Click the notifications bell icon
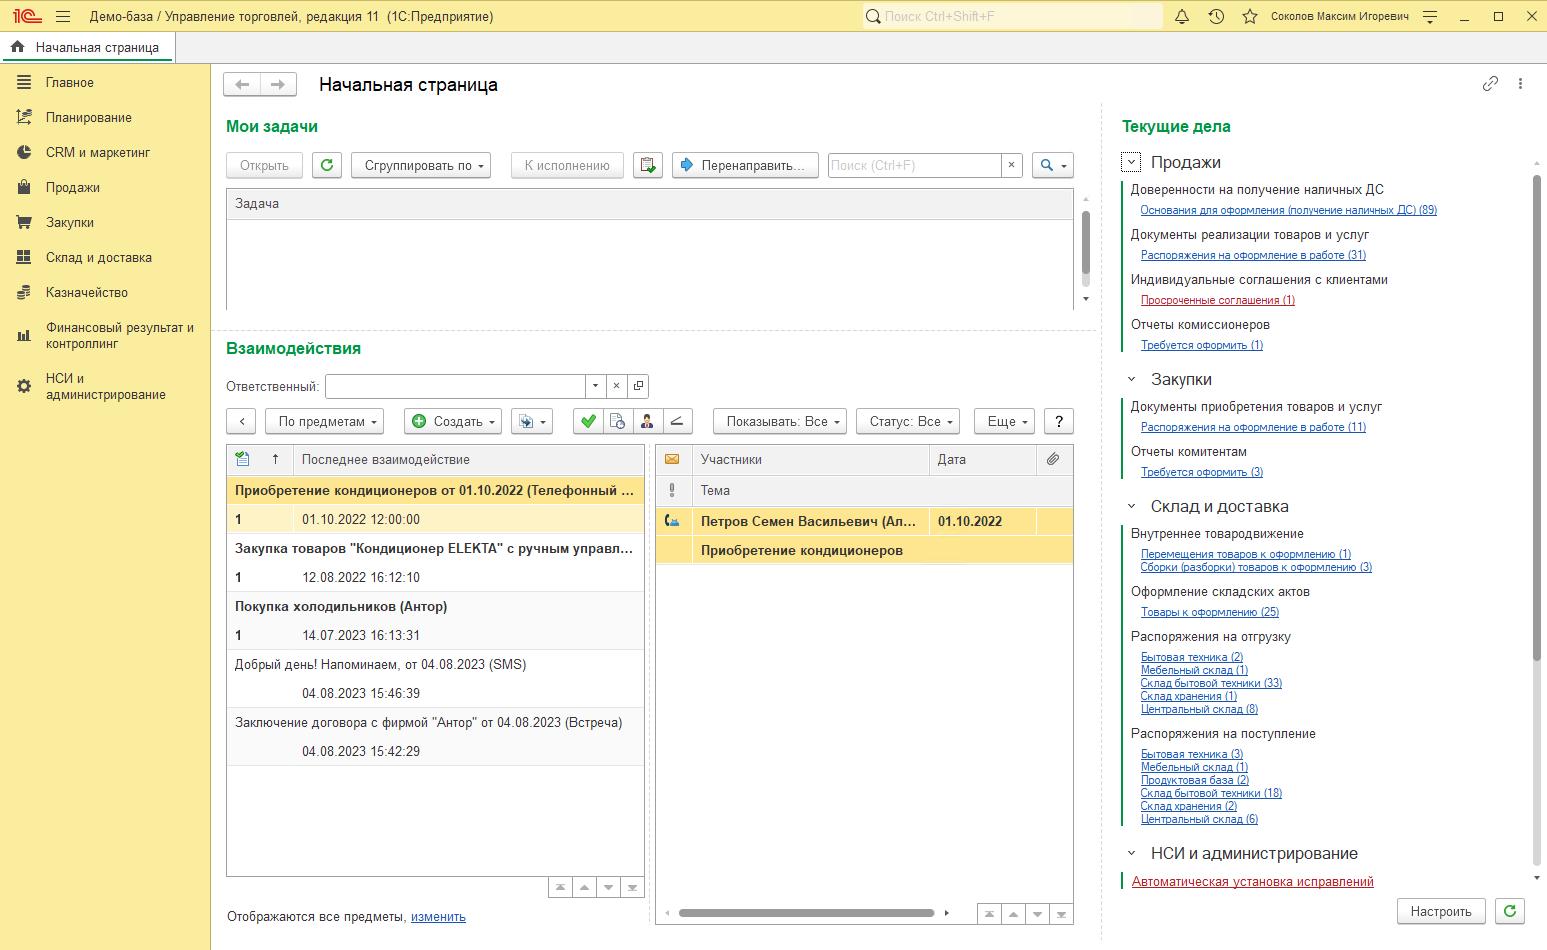The height and width of the screenshot is (950, 1547). [1182, 17]
